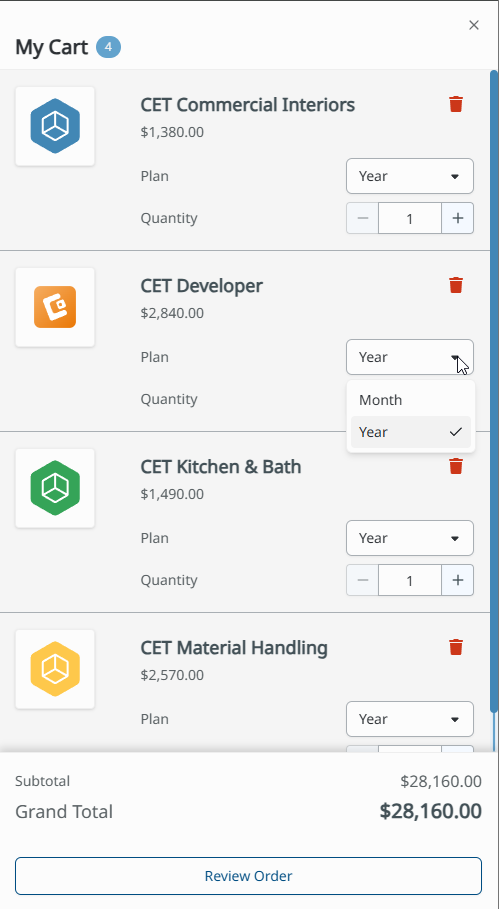
Task: Collapse the CET Developer Plan dropdown
Action: 410,357
